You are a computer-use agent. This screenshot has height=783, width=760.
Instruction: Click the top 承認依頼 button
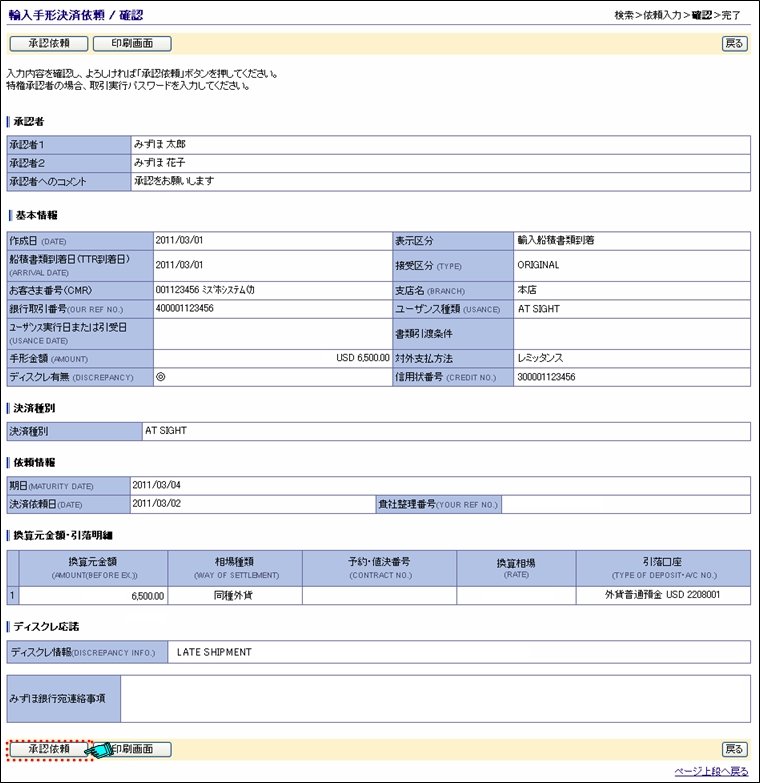[x=49, y=43]
